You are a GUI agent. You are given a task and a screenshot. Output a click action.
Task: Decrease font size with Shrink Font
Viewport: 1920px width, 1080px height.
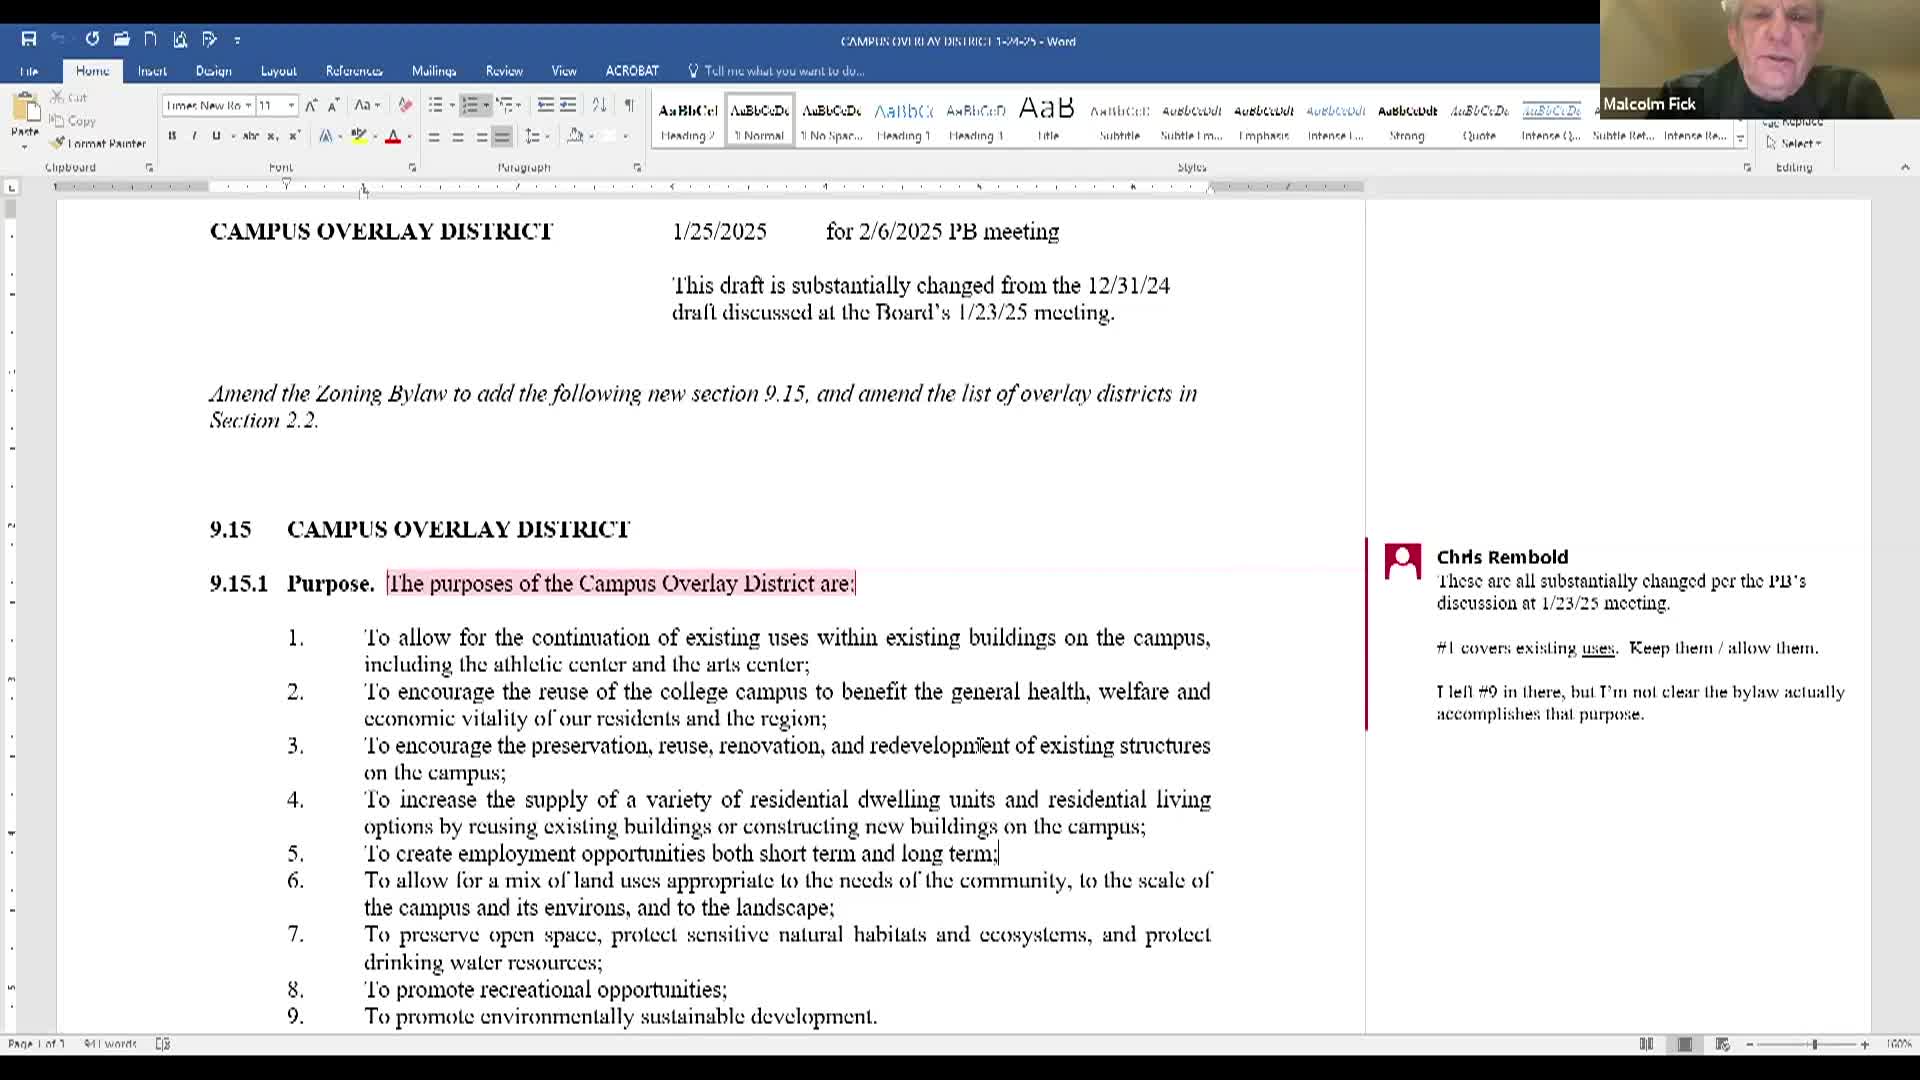pos(333,105)
